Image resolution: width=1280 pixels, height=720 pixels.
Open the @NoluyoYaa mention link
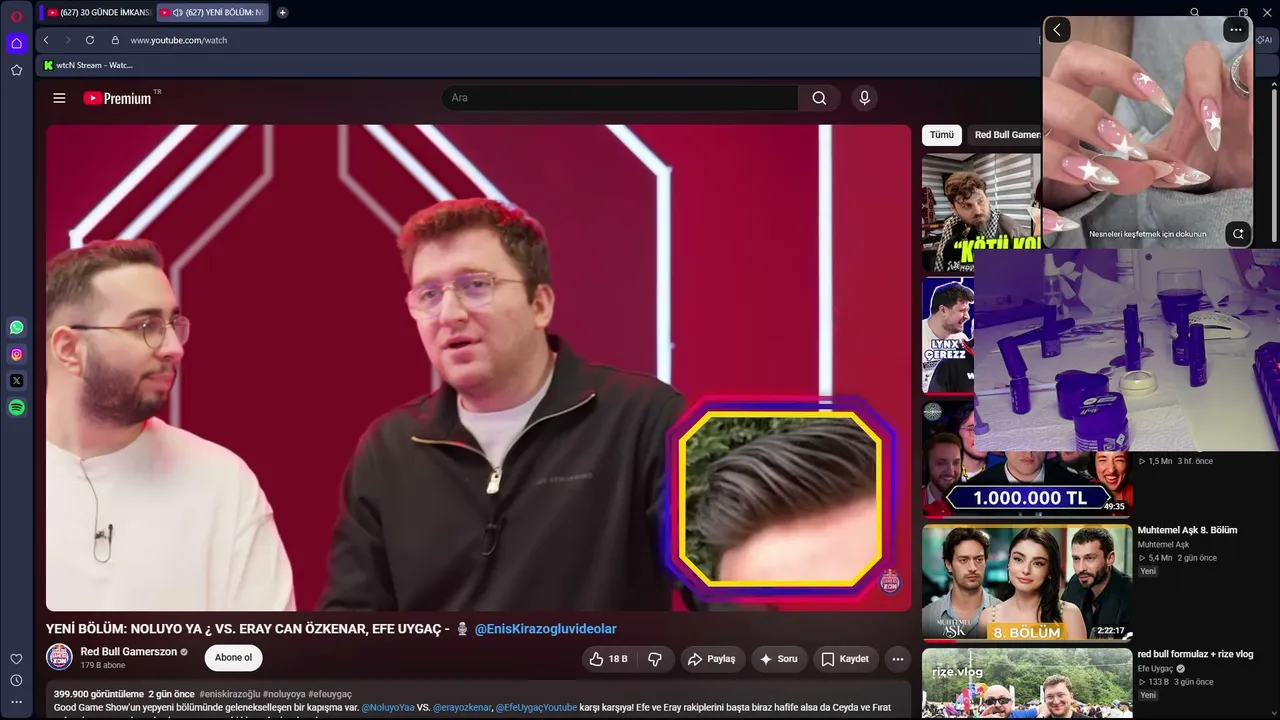[x=388, y=708]
